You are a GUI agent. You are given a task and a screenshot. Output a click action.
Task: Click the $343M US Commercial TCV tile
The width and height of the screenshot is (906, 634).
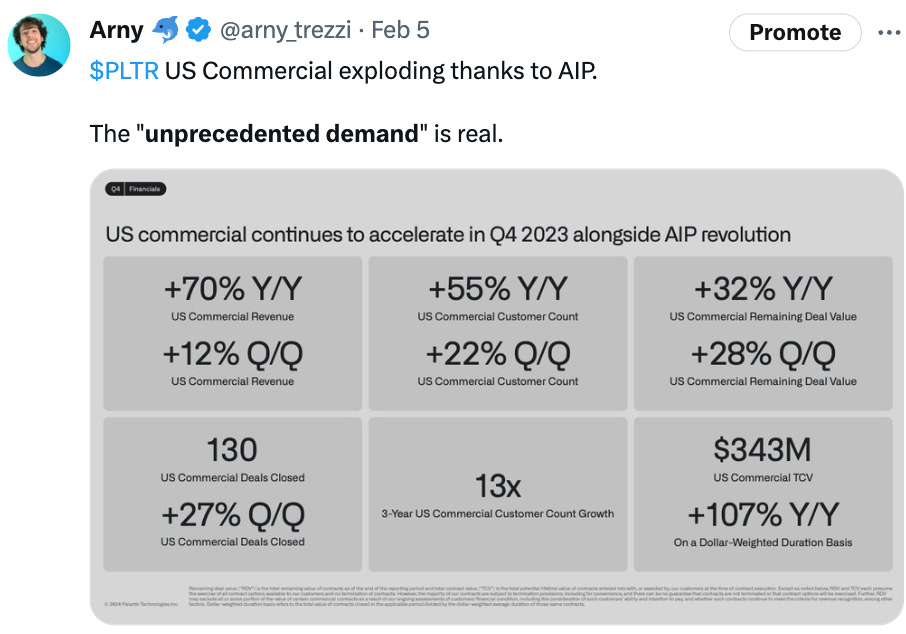point(763,494)
